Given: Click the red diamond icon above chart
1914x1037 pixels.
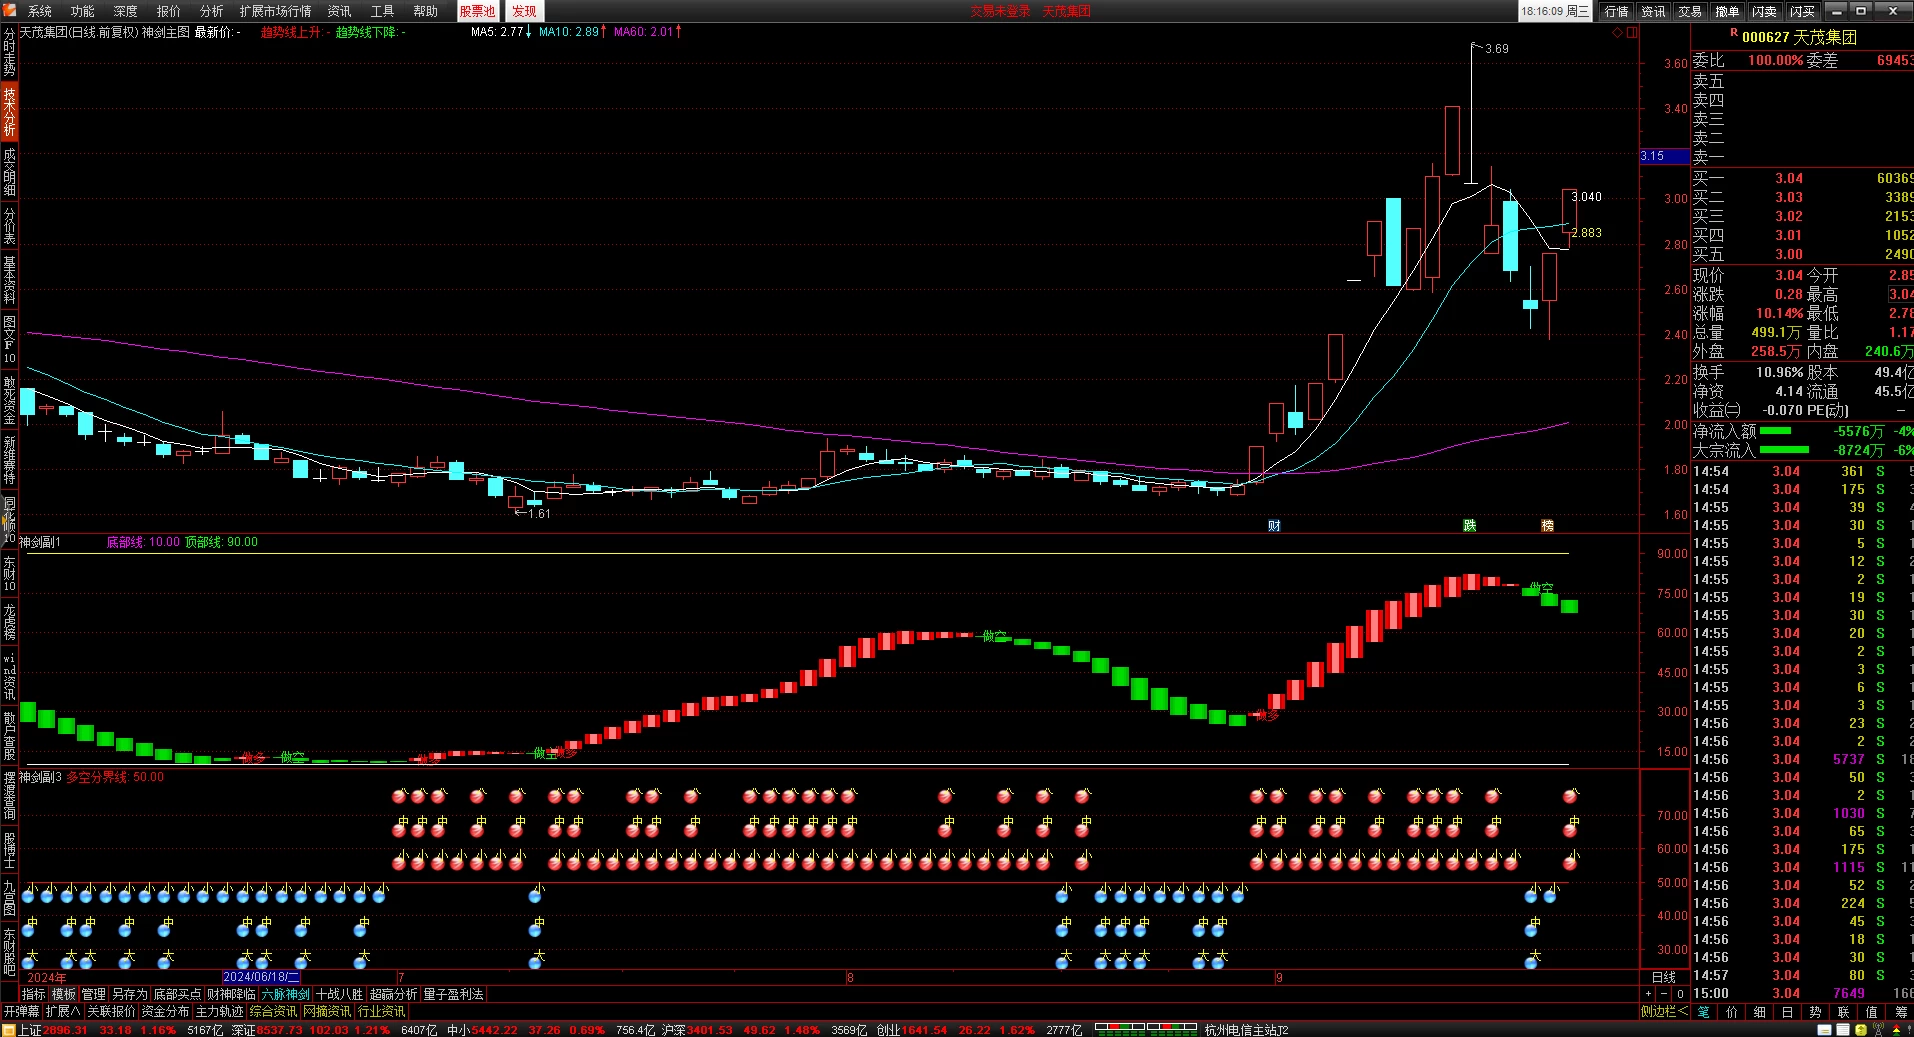Looking at the screenshot, I should pyautogui.click(x=1618, y=33).
